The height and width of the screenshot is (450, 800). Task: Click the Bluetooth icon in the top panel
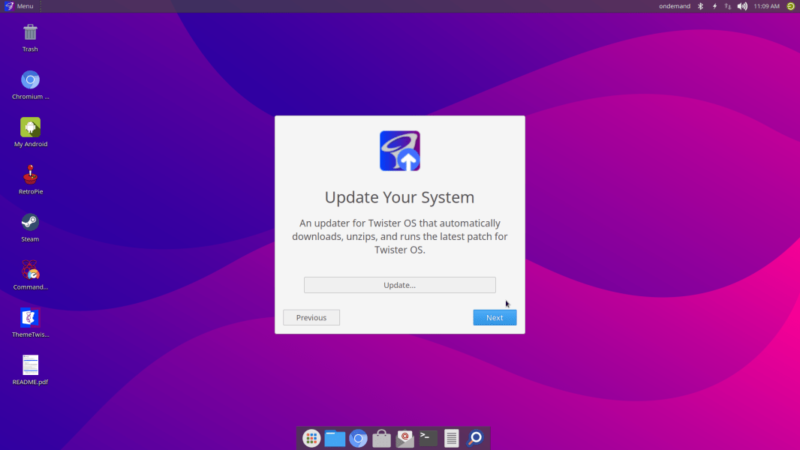click(701, 6)
